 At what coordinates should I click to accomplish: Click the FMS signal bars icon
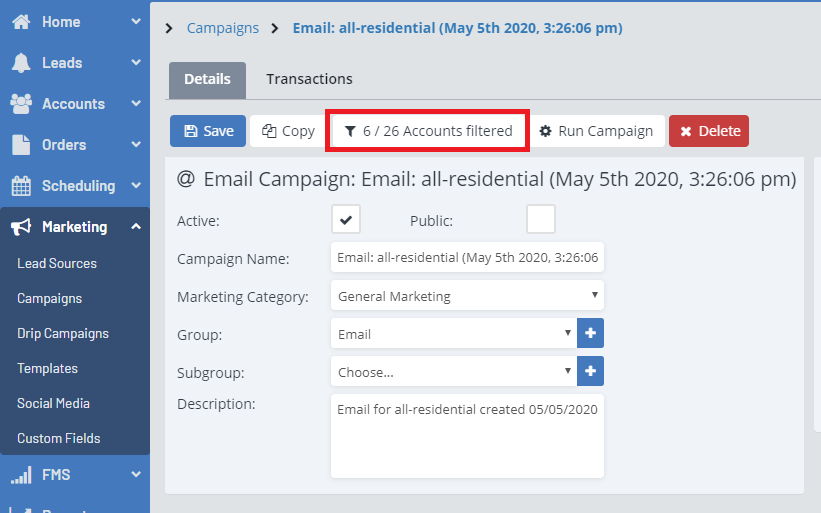point(21,475)
